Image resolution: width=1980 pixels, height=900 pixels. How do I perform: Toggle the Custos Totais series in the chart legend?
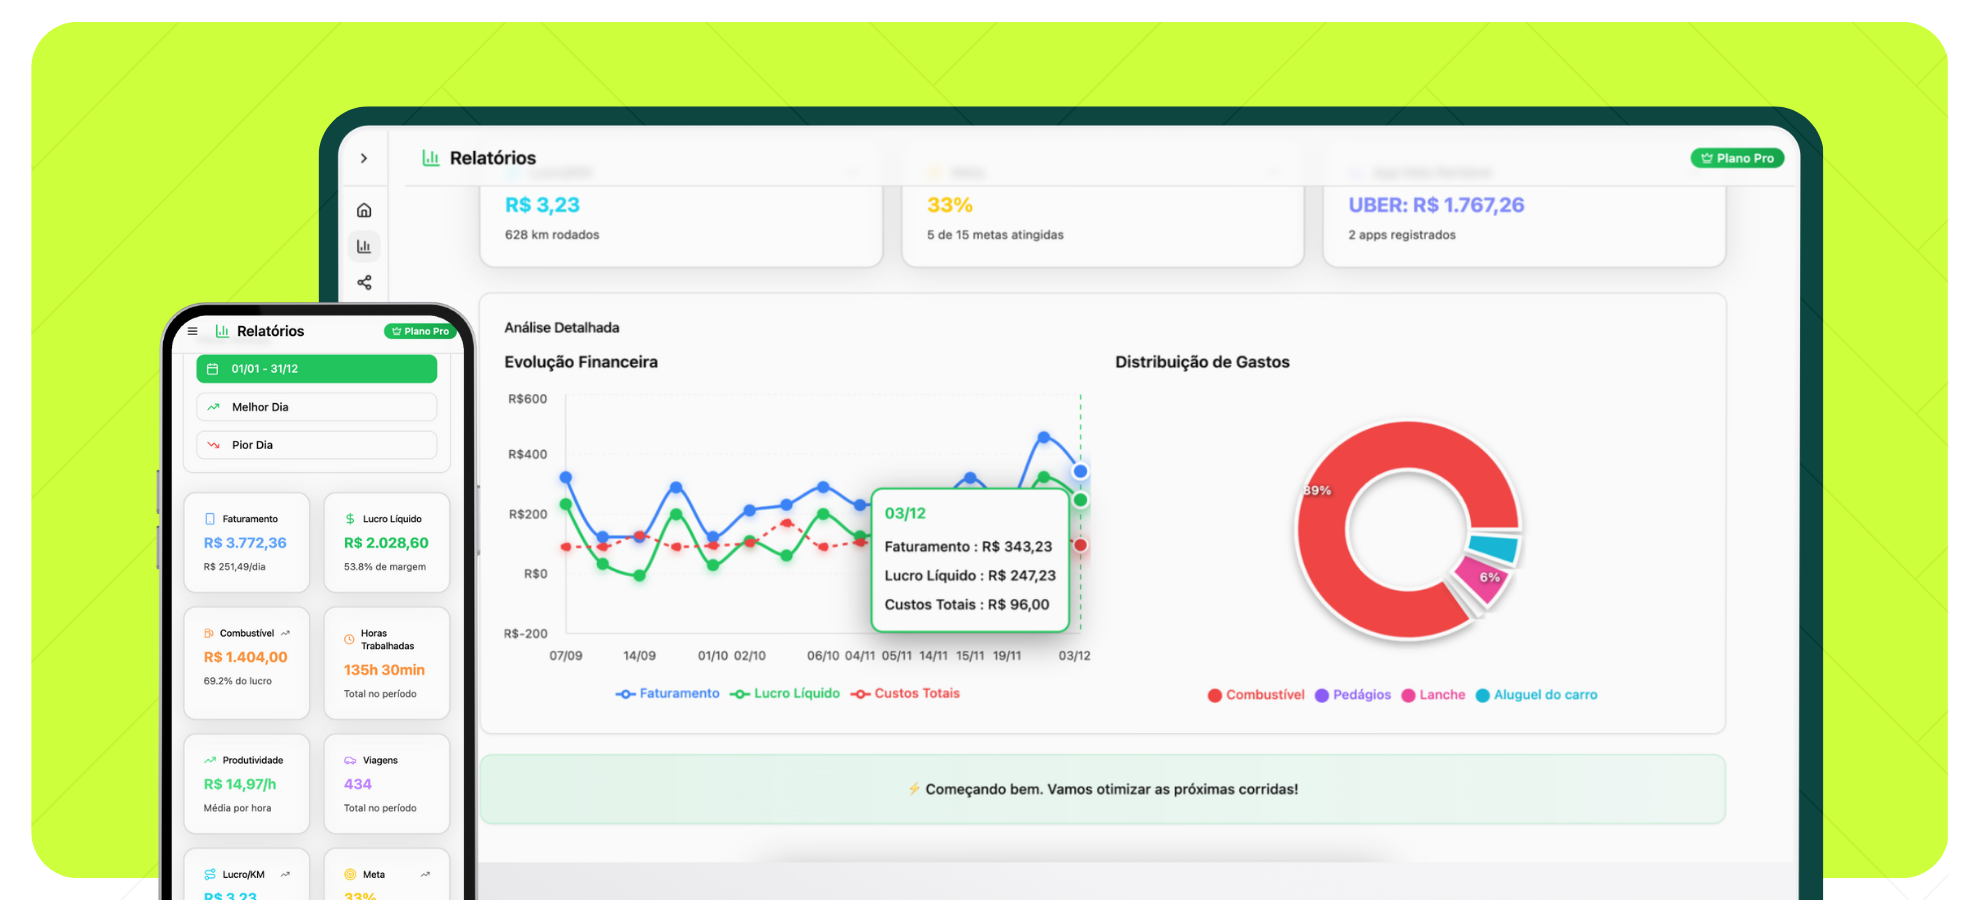pos(905,693)
